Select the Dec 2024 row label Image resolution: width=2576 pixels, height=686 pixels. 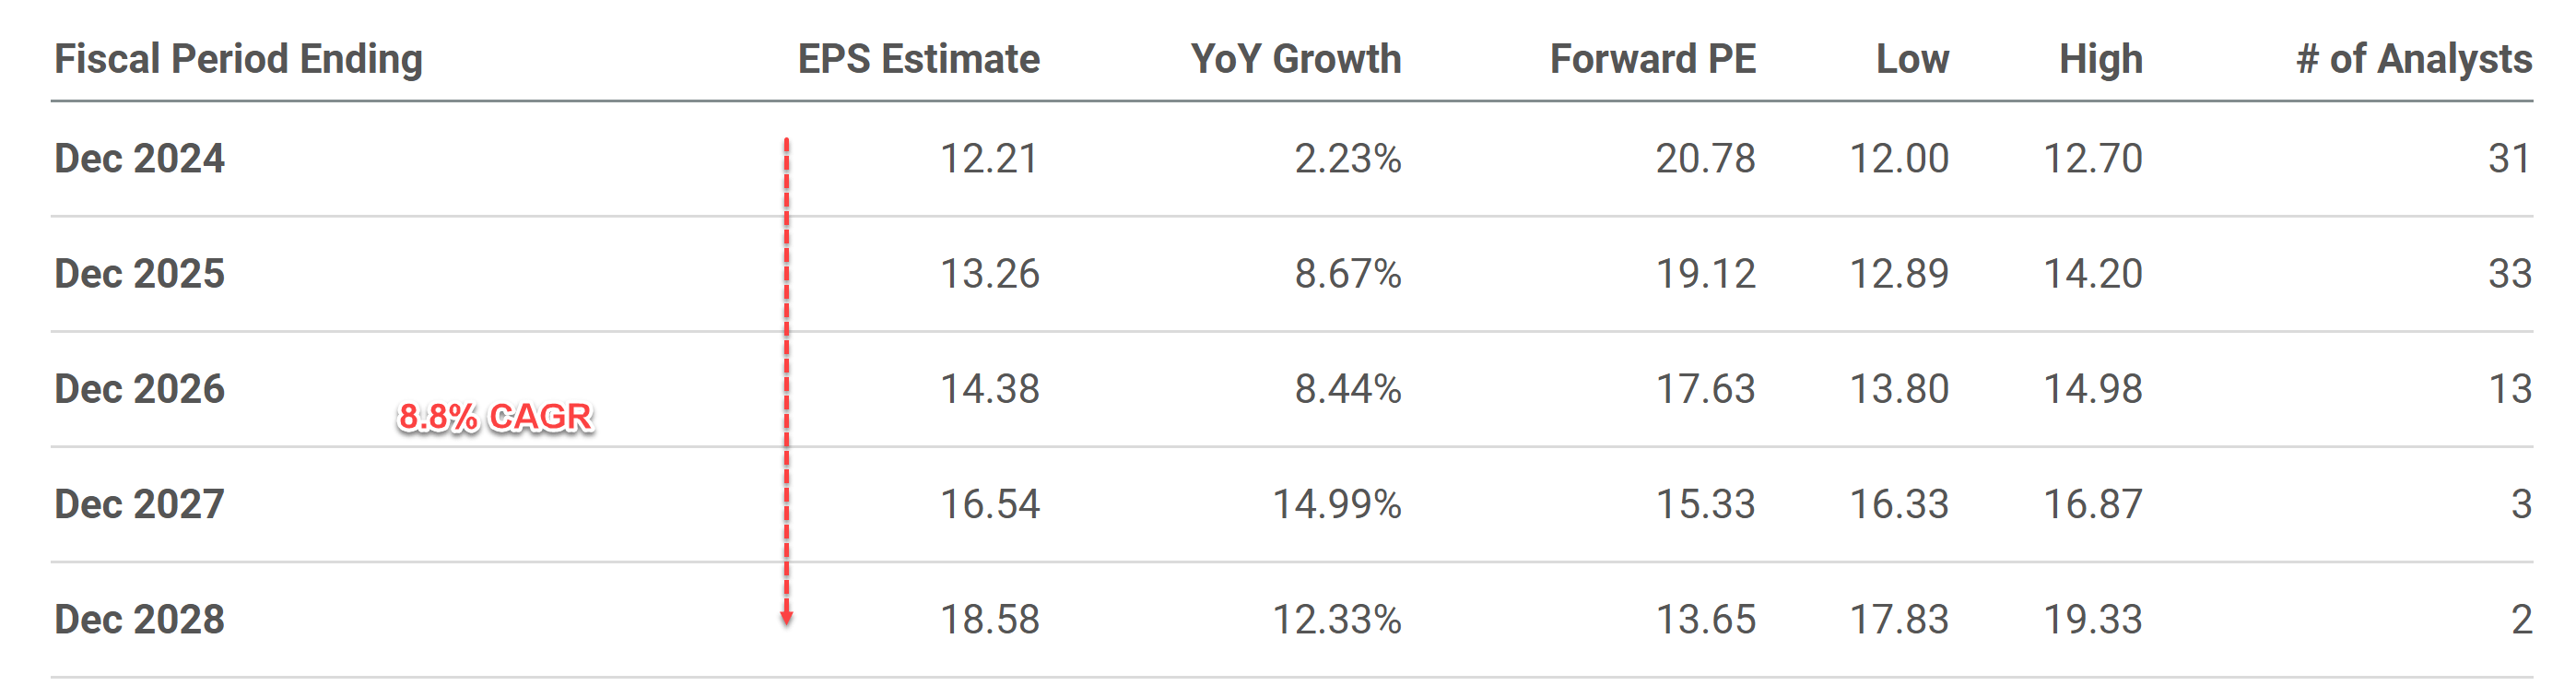[140, 158]
